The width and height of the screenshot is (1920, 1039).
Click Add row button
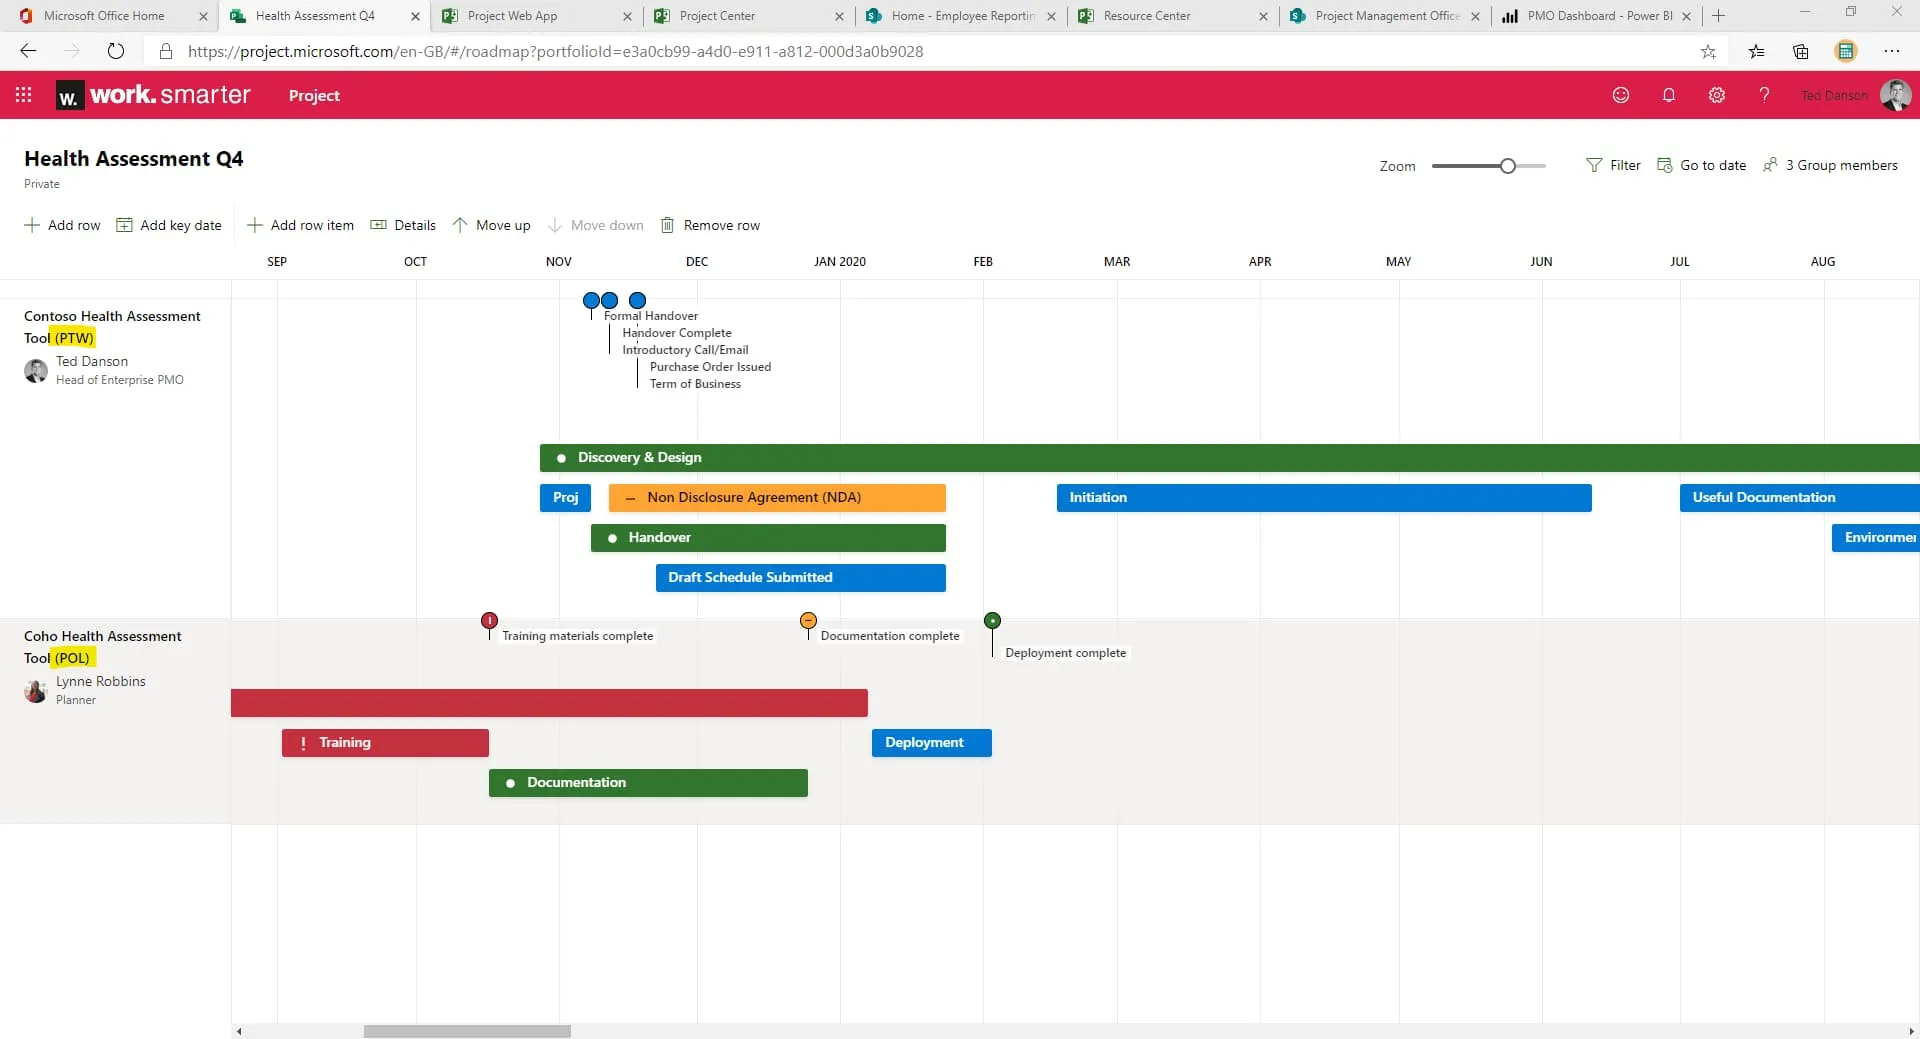[62, 225]
